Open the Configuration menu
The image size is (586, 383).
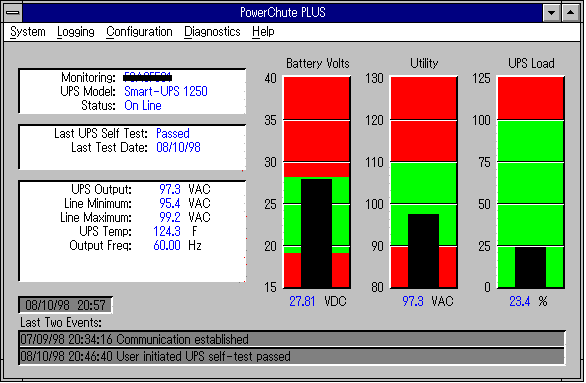coord(139,32)
